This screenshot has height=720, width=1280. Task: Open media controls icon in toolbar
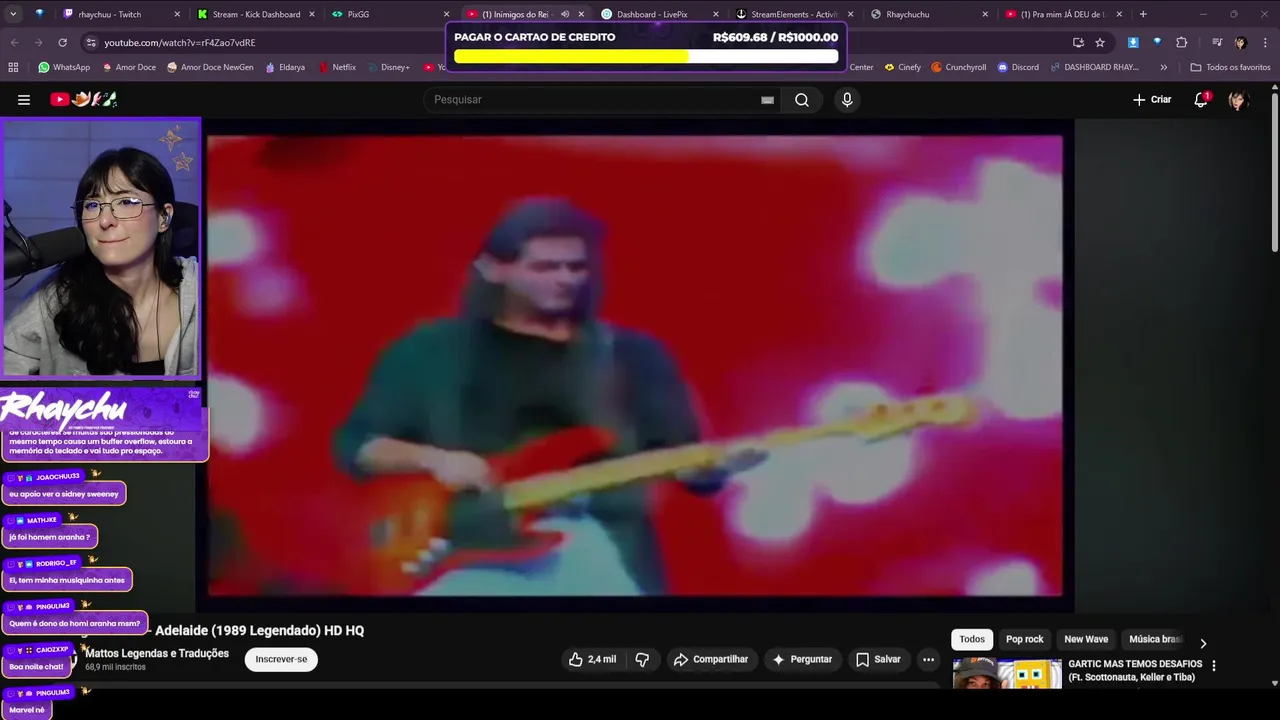pyautogui.click(x=1217, y=42)
